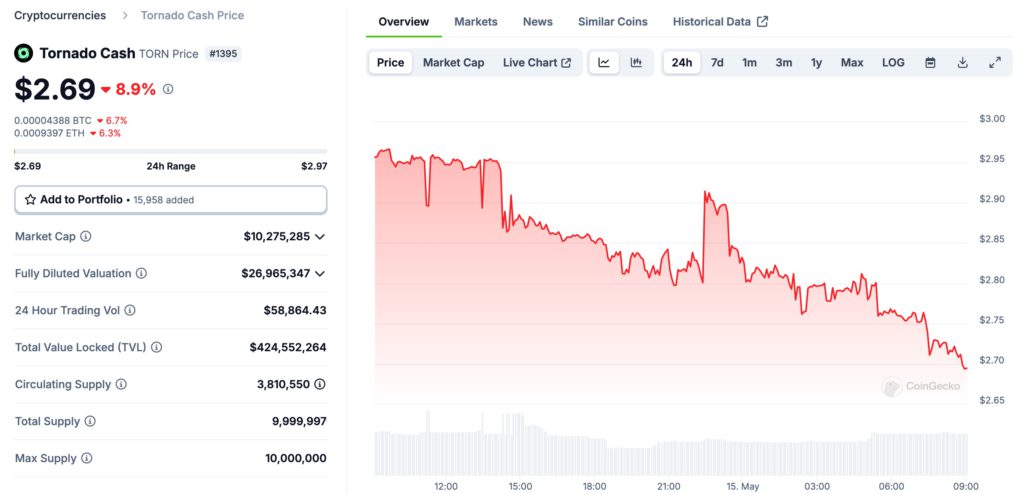Click info icon next to Market Cap
Screen dimensions: 1024x494
point(86,237)
